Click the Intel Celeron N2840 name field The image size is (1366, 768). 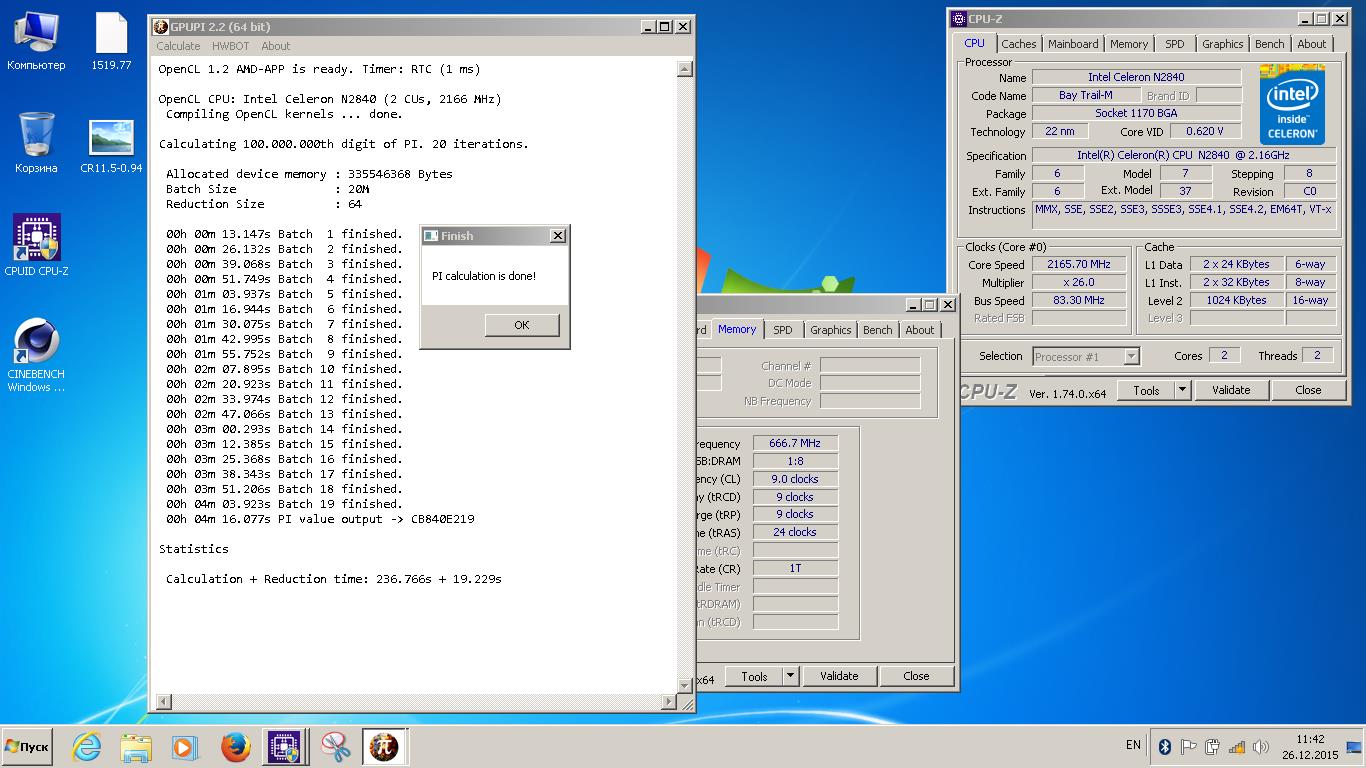coord(1136,77)
